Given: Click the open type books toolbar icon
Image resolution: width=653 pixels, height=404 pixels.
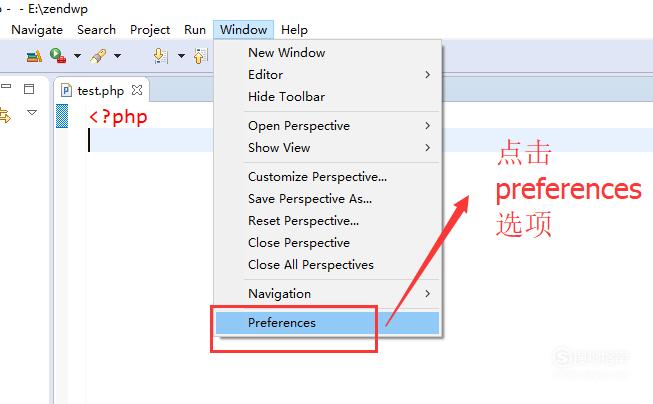Looking at the screenshot, I should point(34,56).
